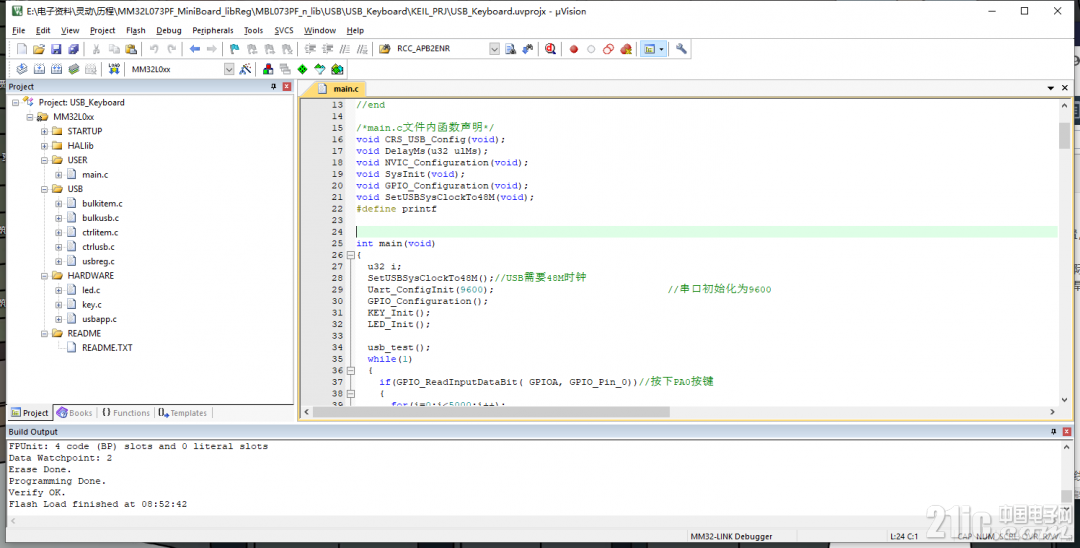Screen dimensions: 1080x548
Task: Open the SVCS menu
Action: [284, 30]
